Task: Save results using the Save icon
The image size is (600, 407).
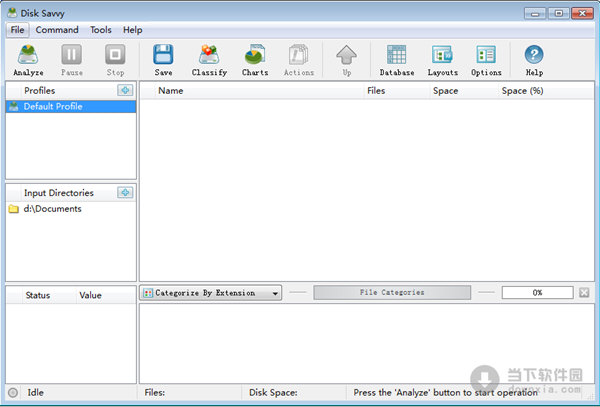Action: (163, 60)
